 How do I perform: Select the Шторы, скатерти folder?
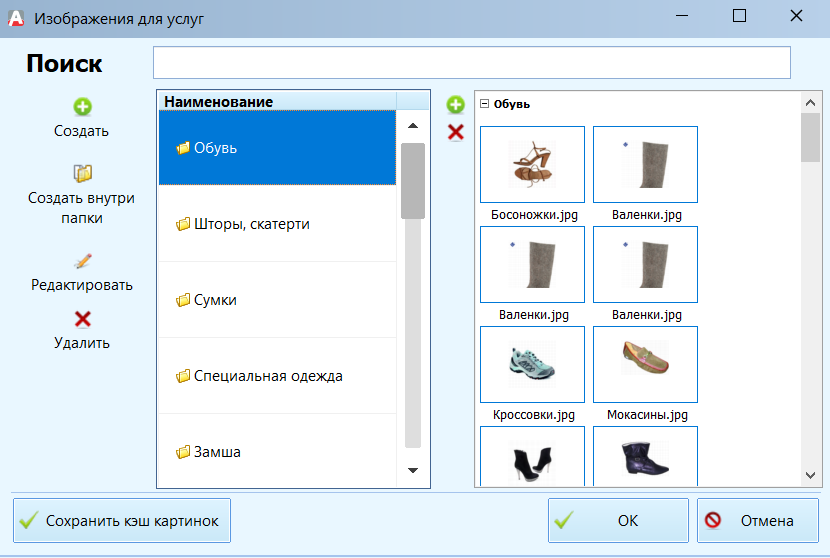[x=277, y=224]
